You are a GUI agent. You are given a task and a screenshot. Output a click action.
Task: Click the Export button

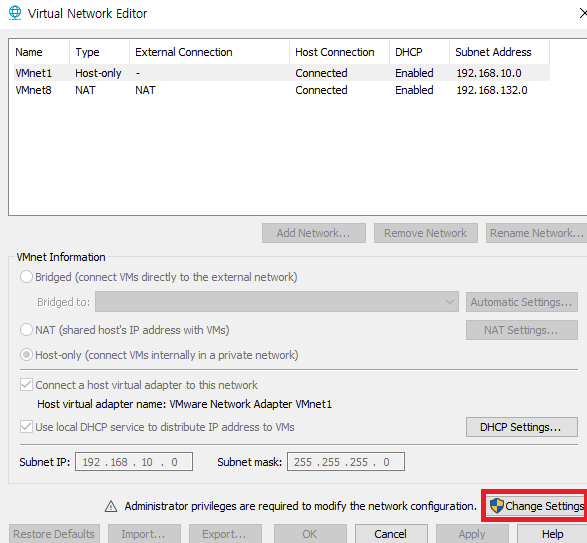point(225,534)
